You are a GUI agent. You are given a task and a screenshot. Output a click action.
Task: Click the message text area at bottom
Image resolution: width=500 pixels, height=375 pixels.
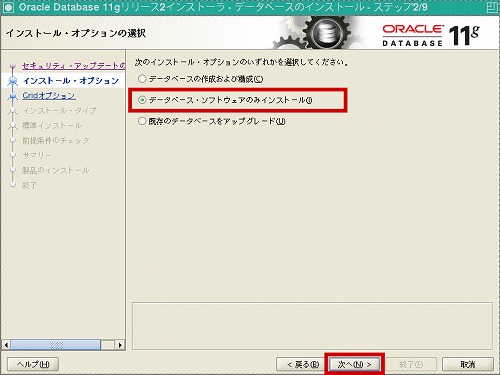tap(312, 326)
